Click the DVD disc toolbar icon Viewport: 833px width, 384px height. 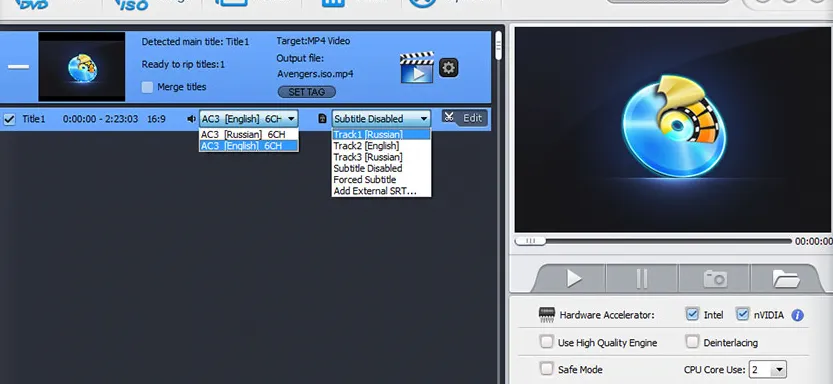[x=32, y=4]
